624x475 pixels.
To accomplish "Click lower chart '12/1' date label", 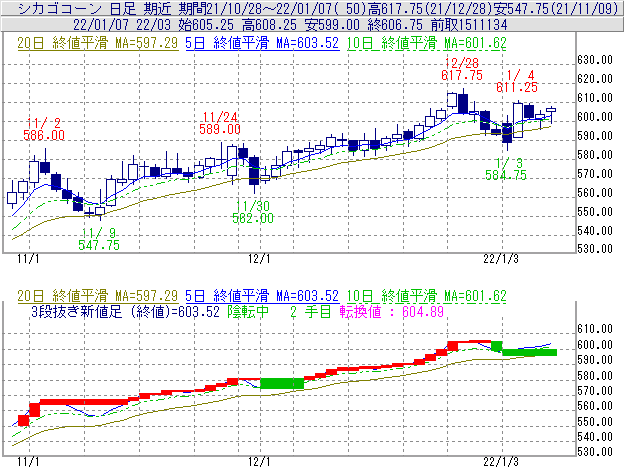I will pos(259,462).
